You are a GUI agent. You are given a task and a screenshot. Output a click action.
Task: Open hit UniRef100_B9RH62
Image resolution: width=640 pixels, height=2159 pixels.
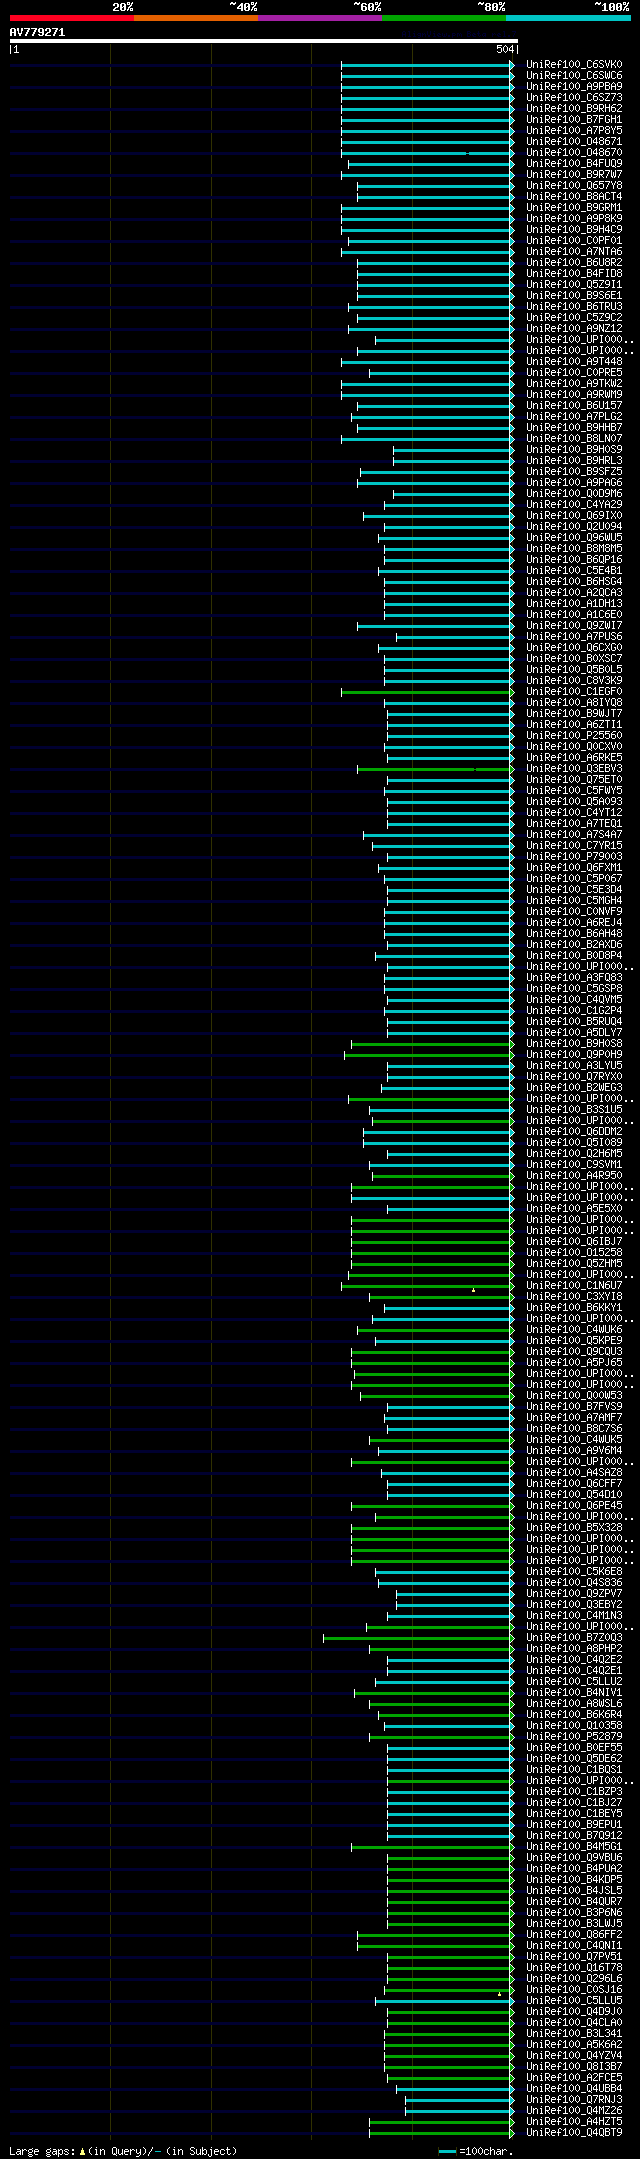click(x=574, y=108)
